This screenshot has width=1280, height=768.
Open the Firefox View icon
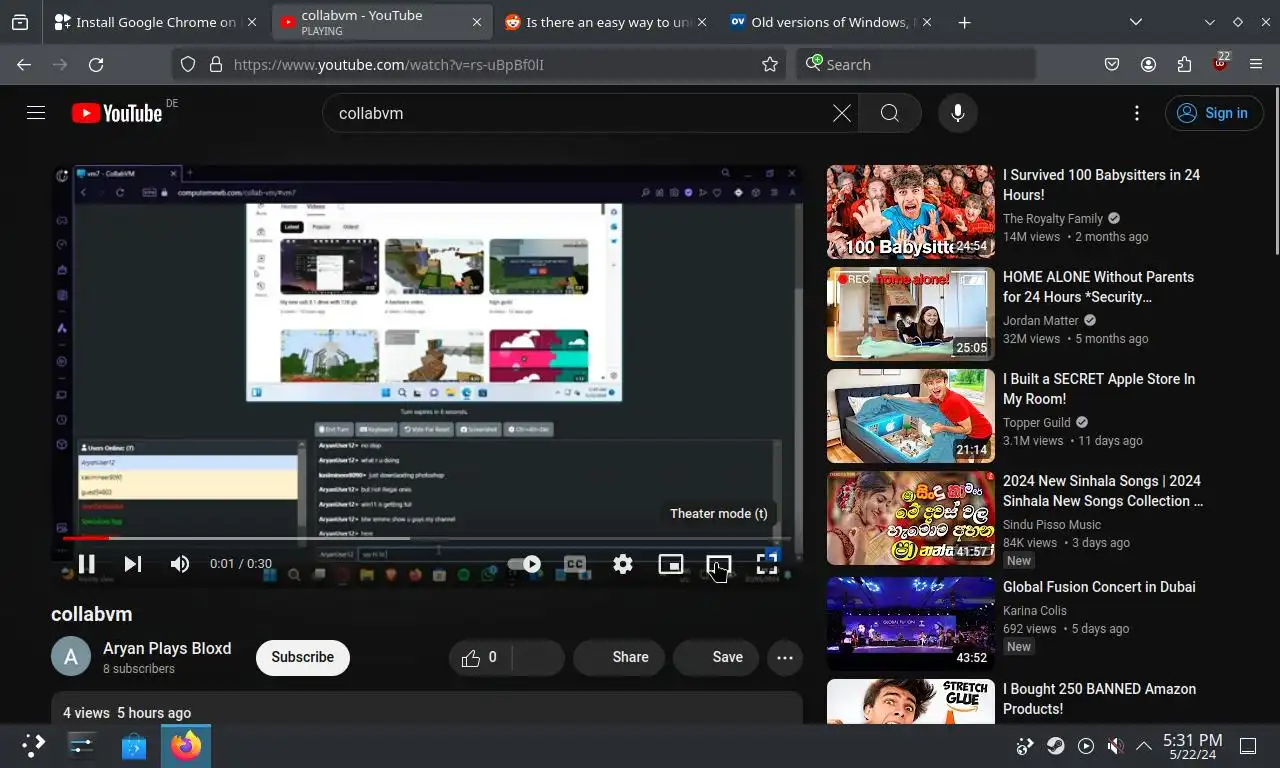point(20,22)
